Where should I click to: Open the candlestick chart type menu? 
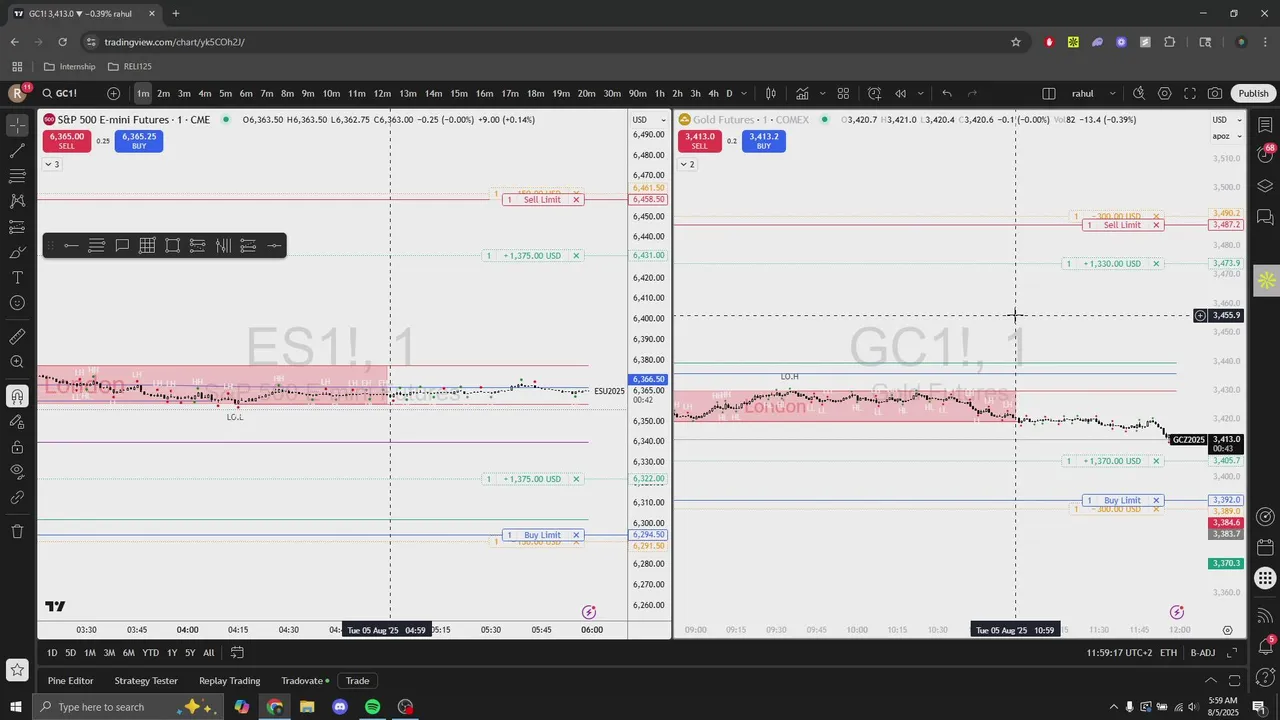pyautogui.click(x=771, y=93)
